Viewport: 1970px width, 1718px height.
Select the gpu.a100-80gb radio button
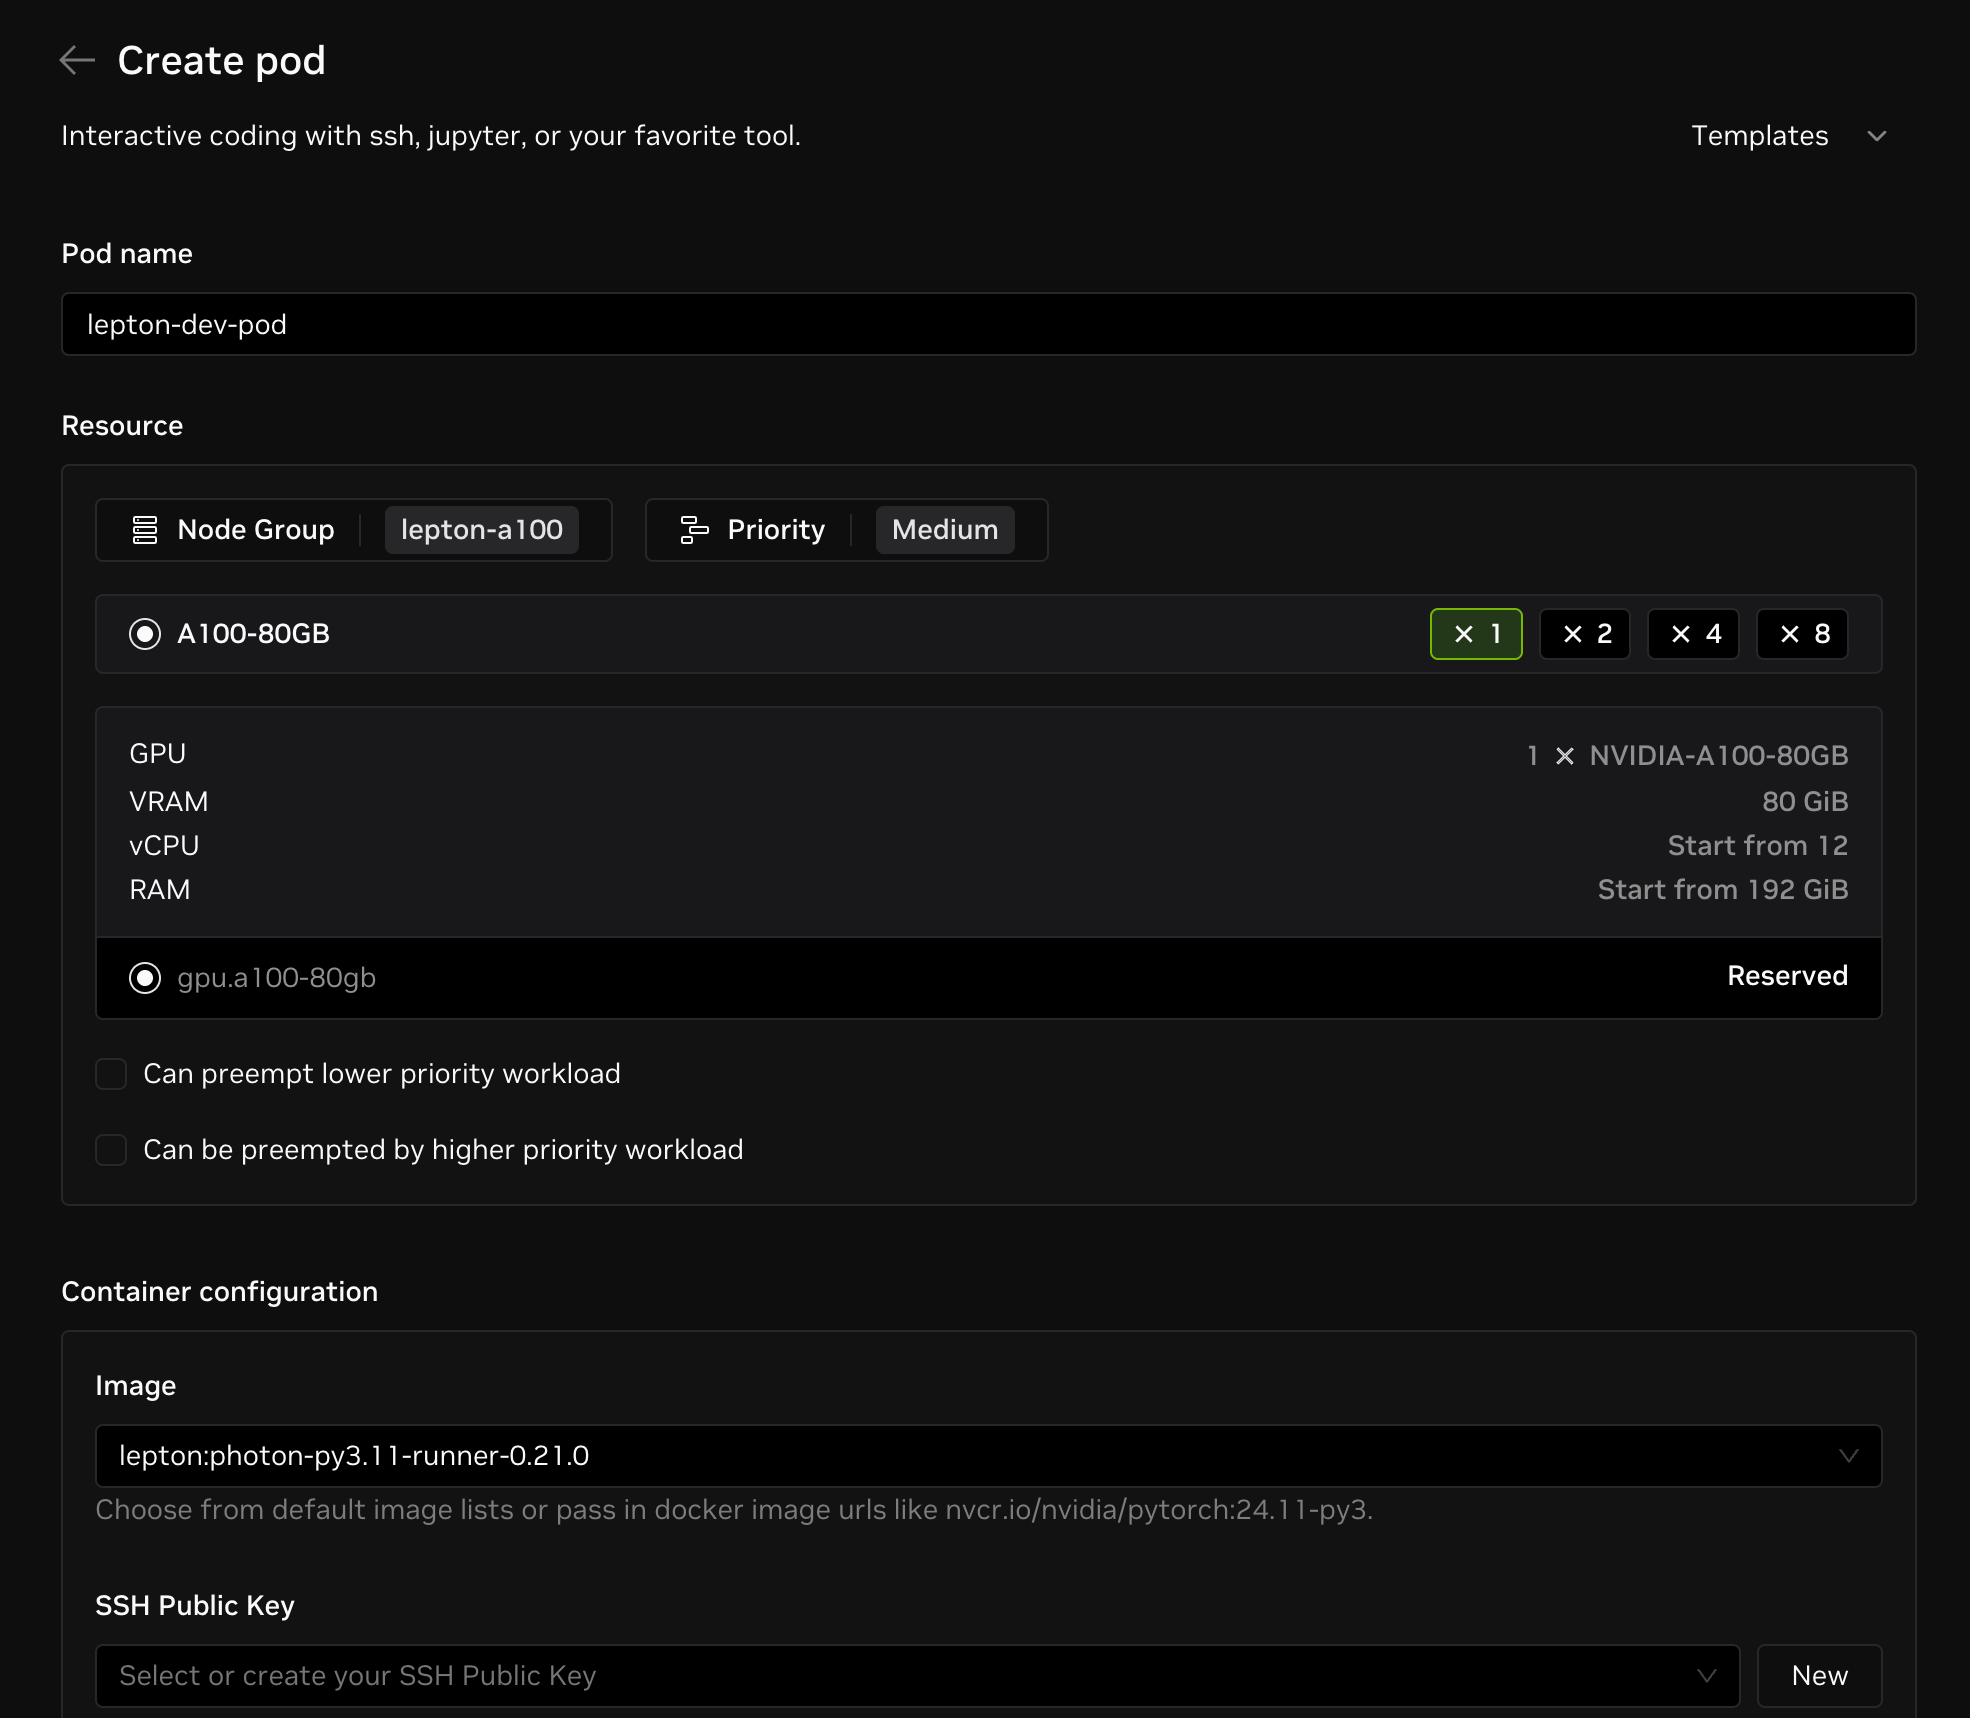pos(145,978)
